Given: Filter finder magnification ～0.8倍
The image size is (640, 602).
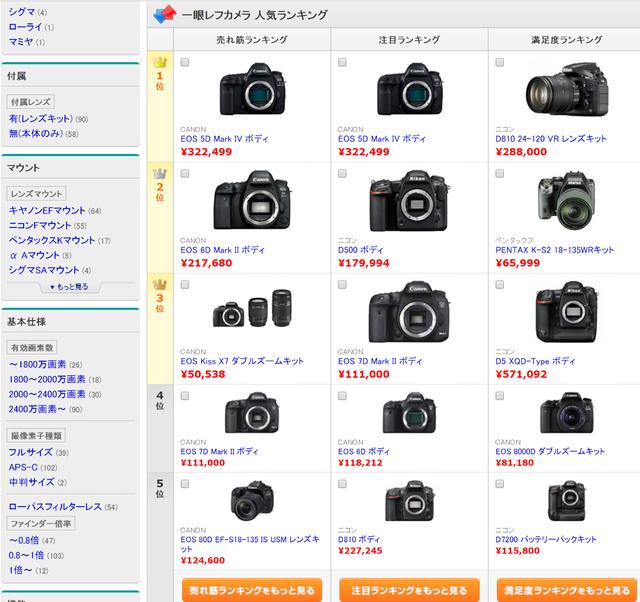Looking at the screenshot, I should 24,540.
